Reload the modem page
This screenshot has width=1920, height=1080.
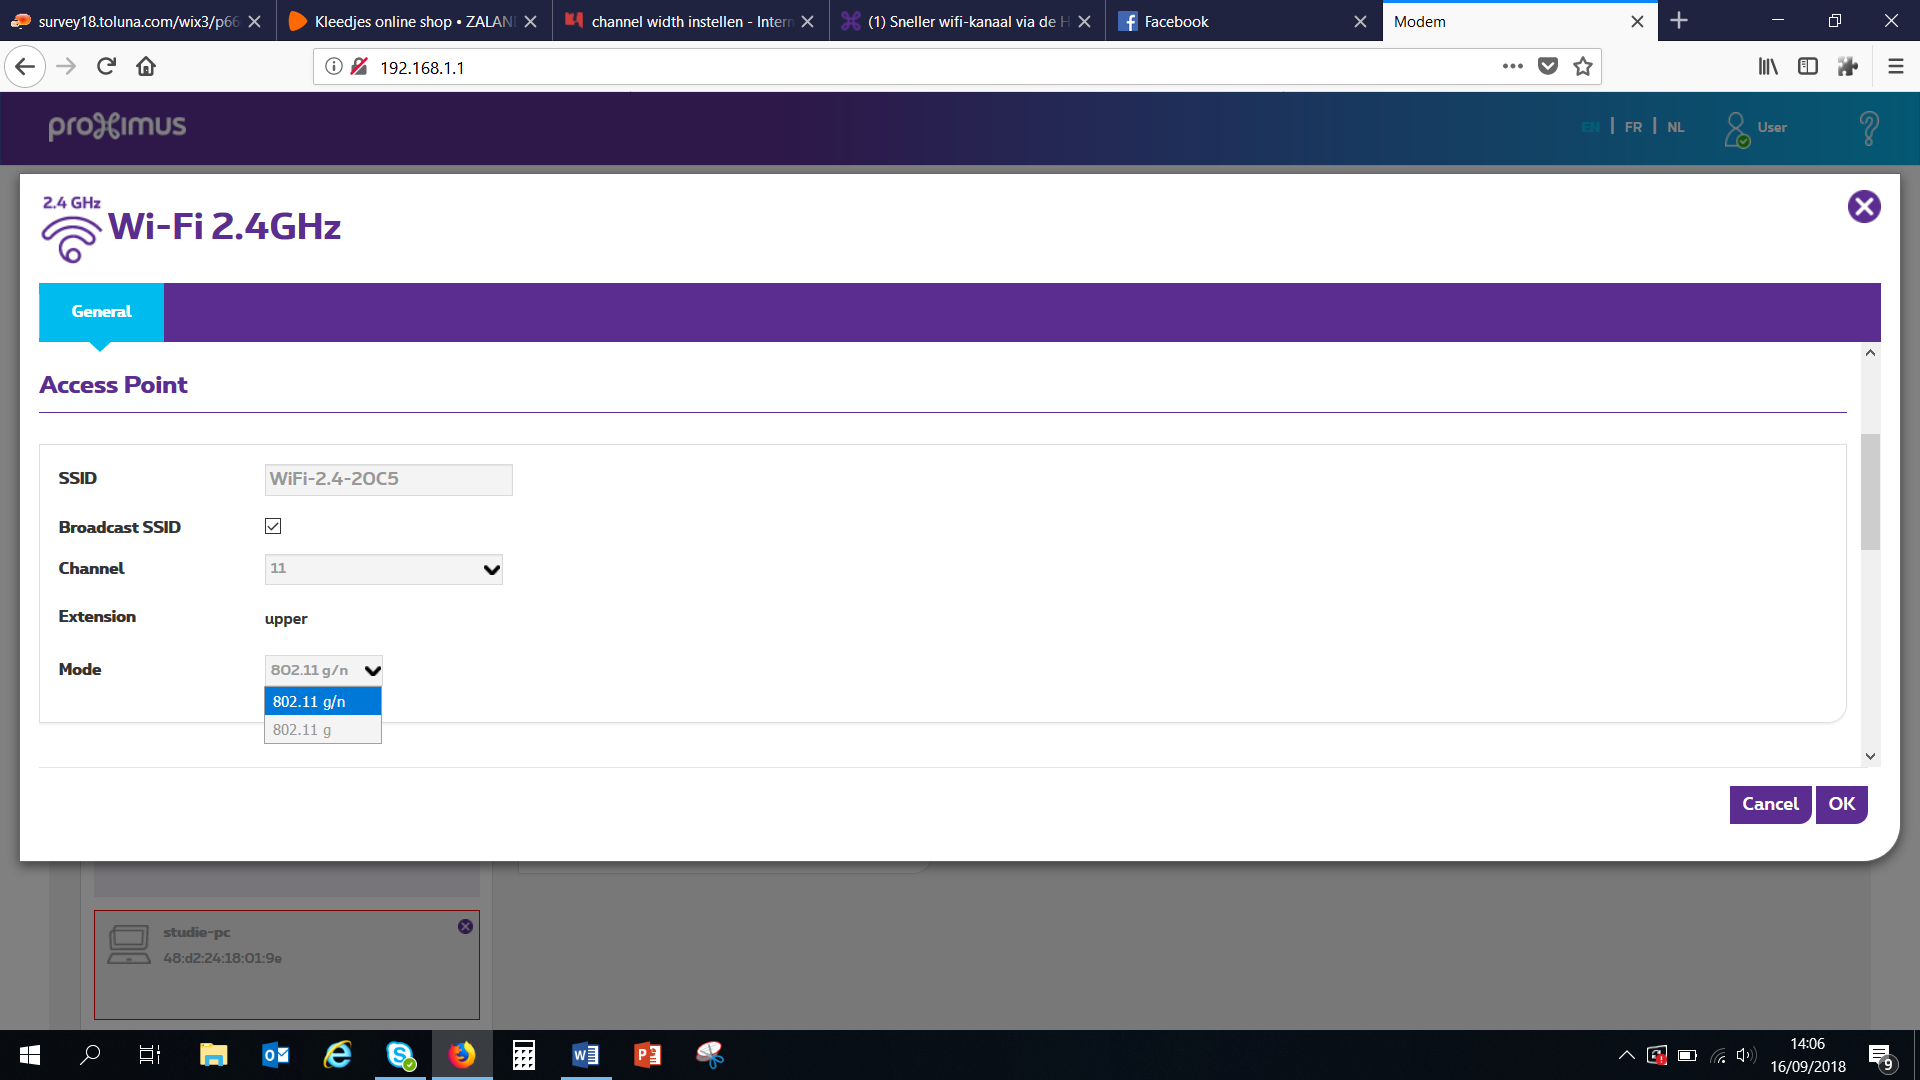106,67
